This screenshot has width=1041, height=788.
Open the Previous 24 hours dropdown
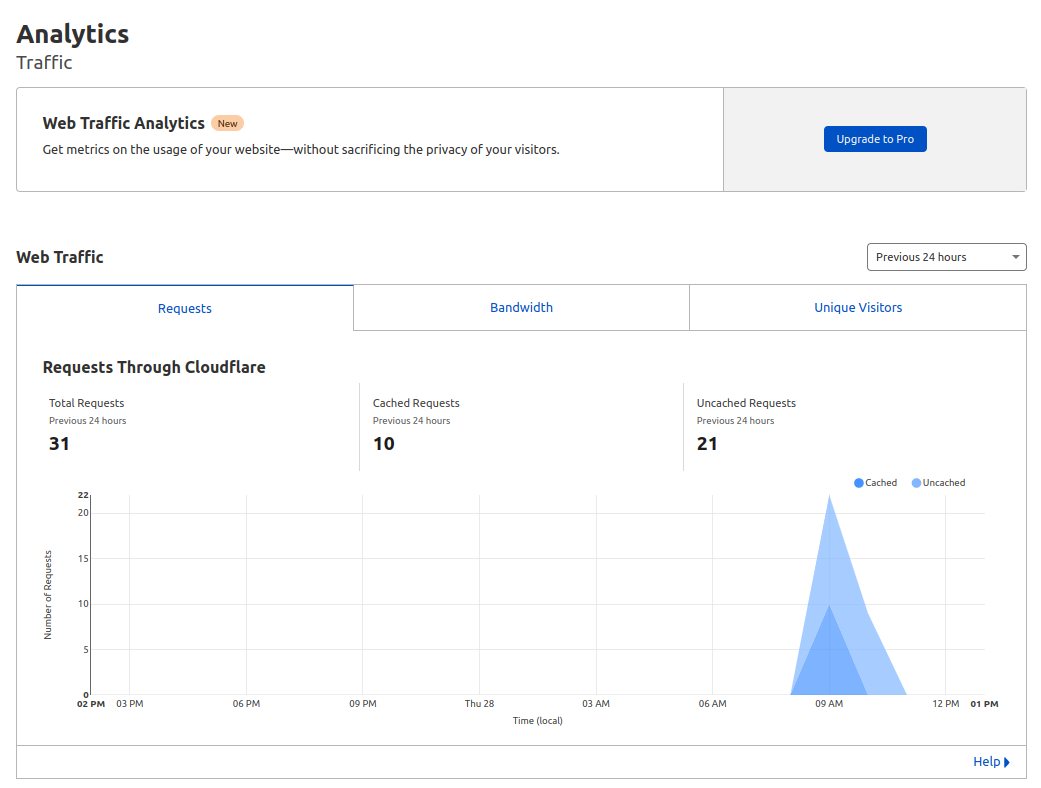945,257
